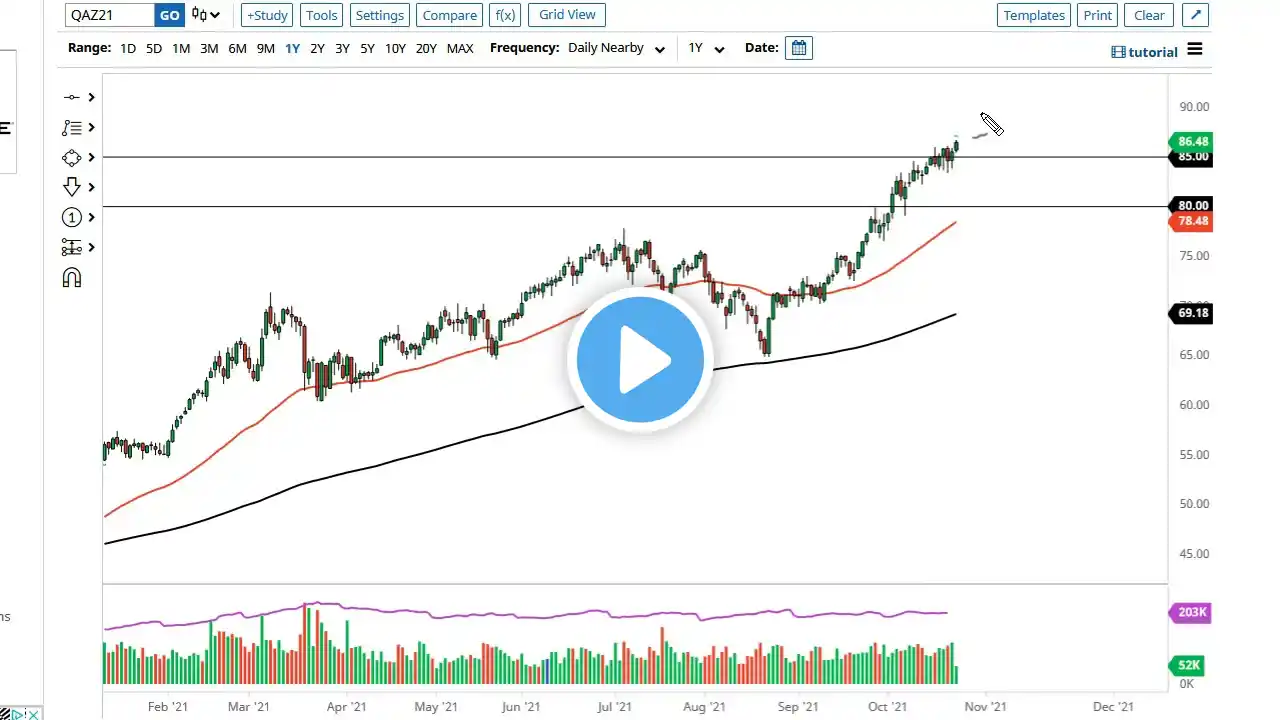Play the video overlay button
1280x720 pixels.
[x=640, y=359]
